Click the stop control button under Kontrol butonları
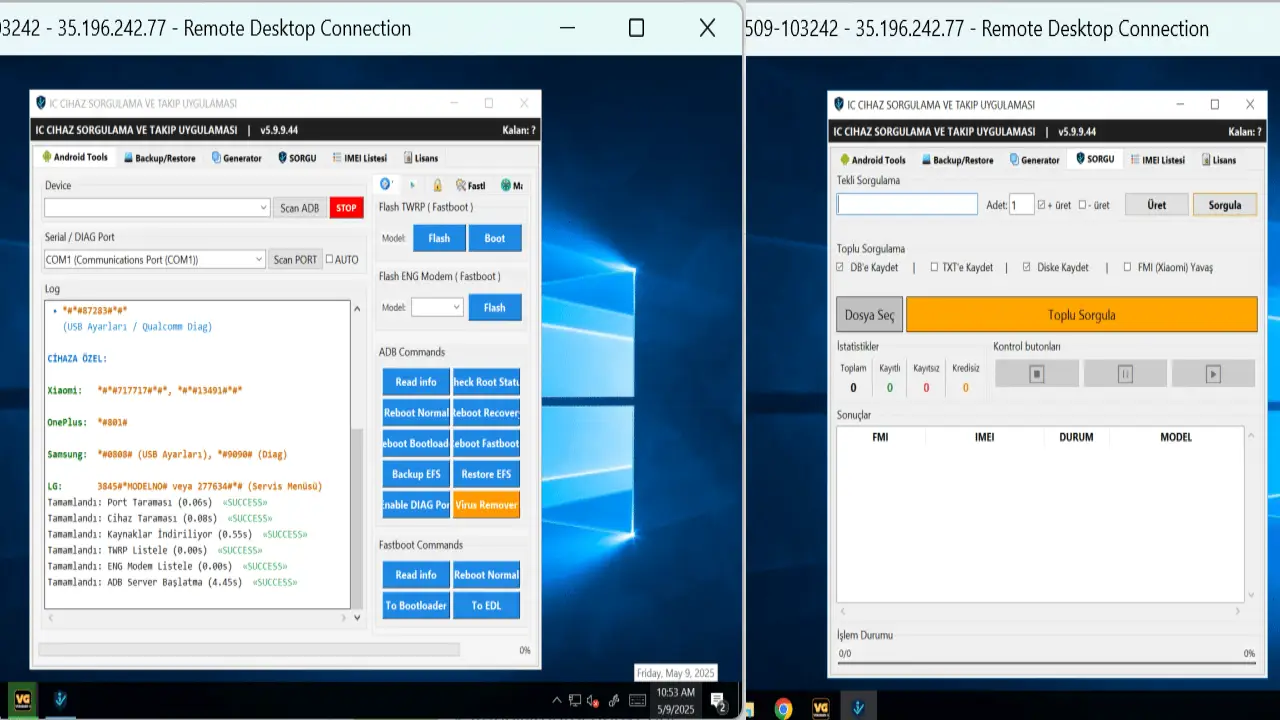 [1037, 374]
